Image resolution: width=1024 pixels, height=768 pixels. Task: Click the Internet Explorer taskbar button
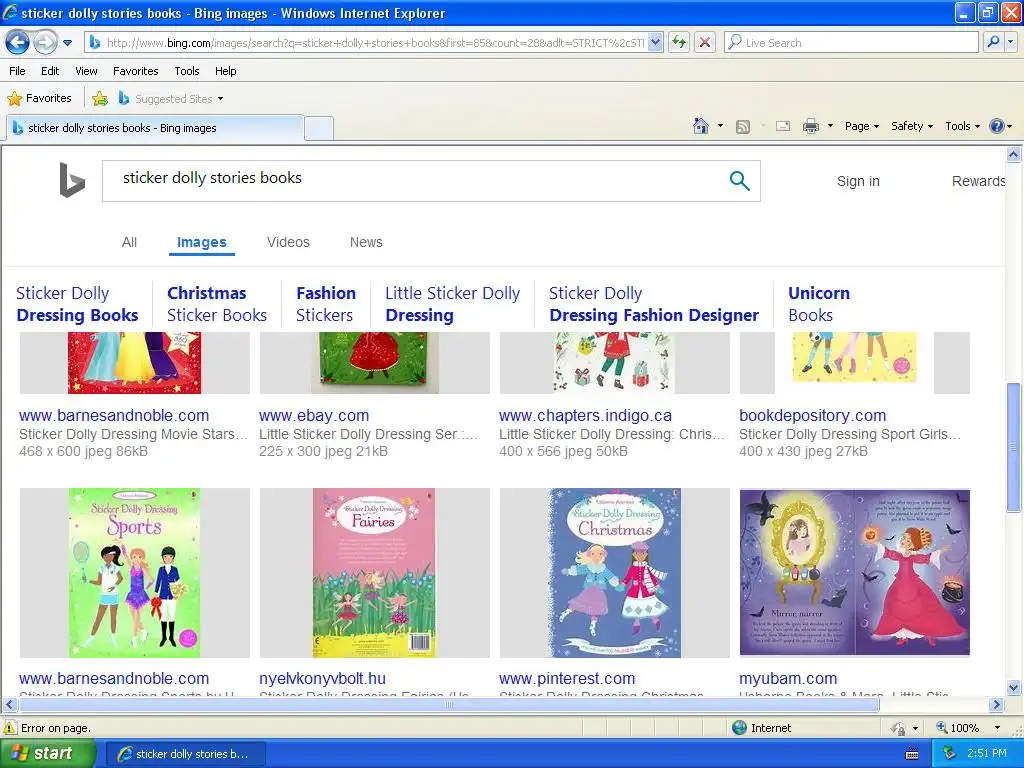point(185,754)
